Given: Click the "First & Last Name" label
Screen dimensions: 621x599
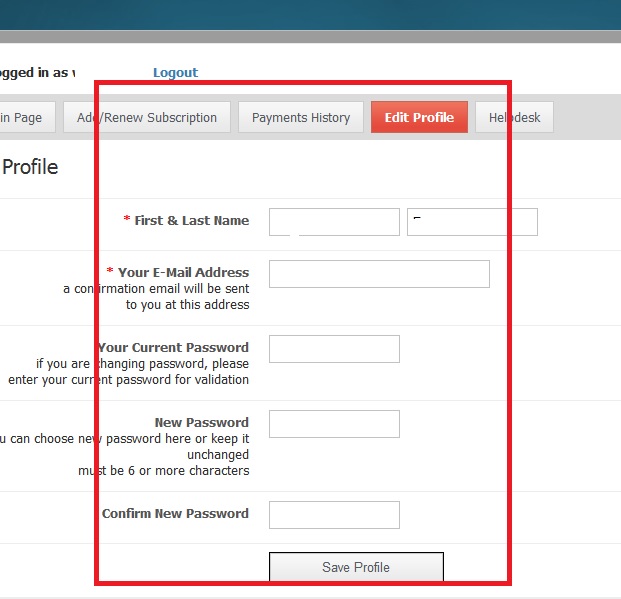Looking at the screenshot, I should tap(191, 221).
